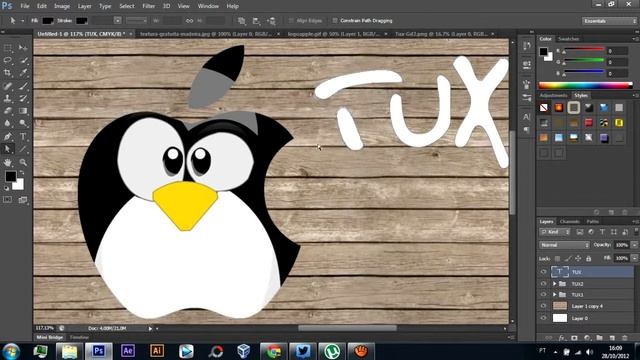
Task: Toggle Align Edges checkbox
Action: click(291, 20)
